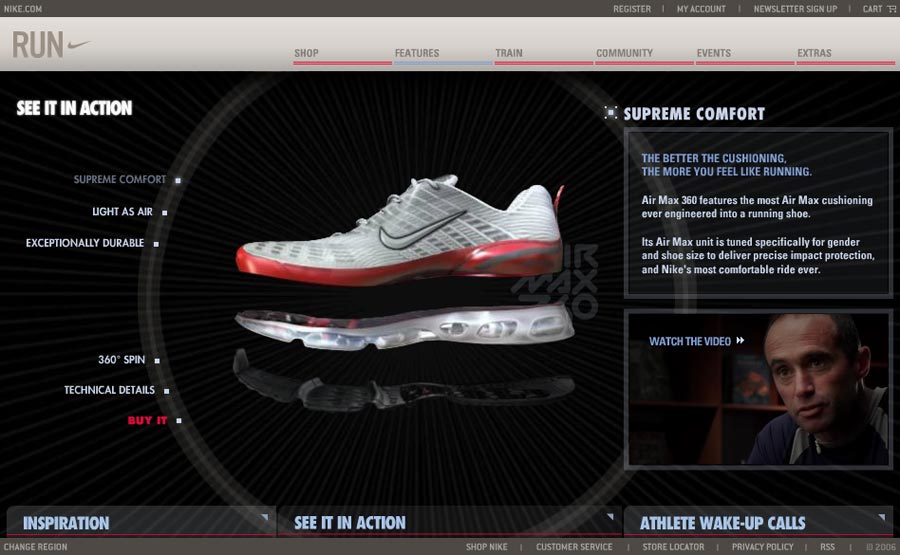Select the Technical Details option
This screenshot has height=555, width=900.
(x=110, y=390)
